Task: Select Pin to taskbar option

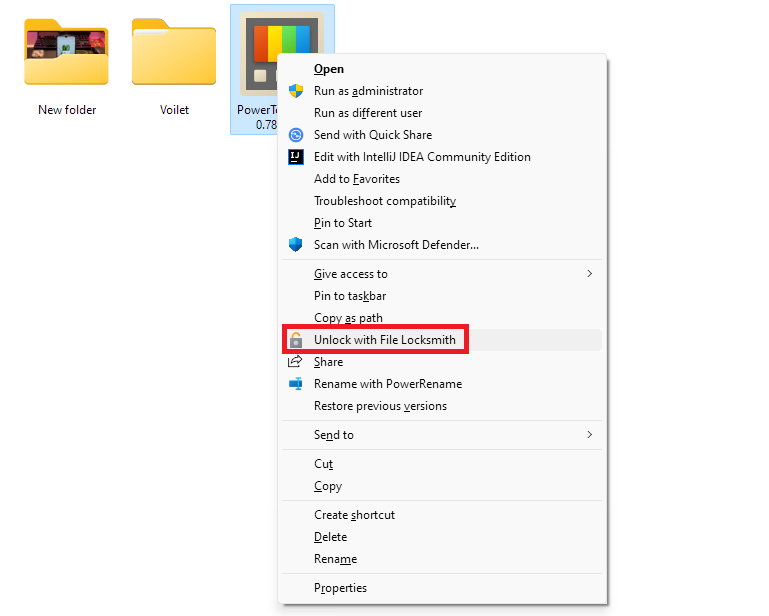Action: click(x=350, y=296)
